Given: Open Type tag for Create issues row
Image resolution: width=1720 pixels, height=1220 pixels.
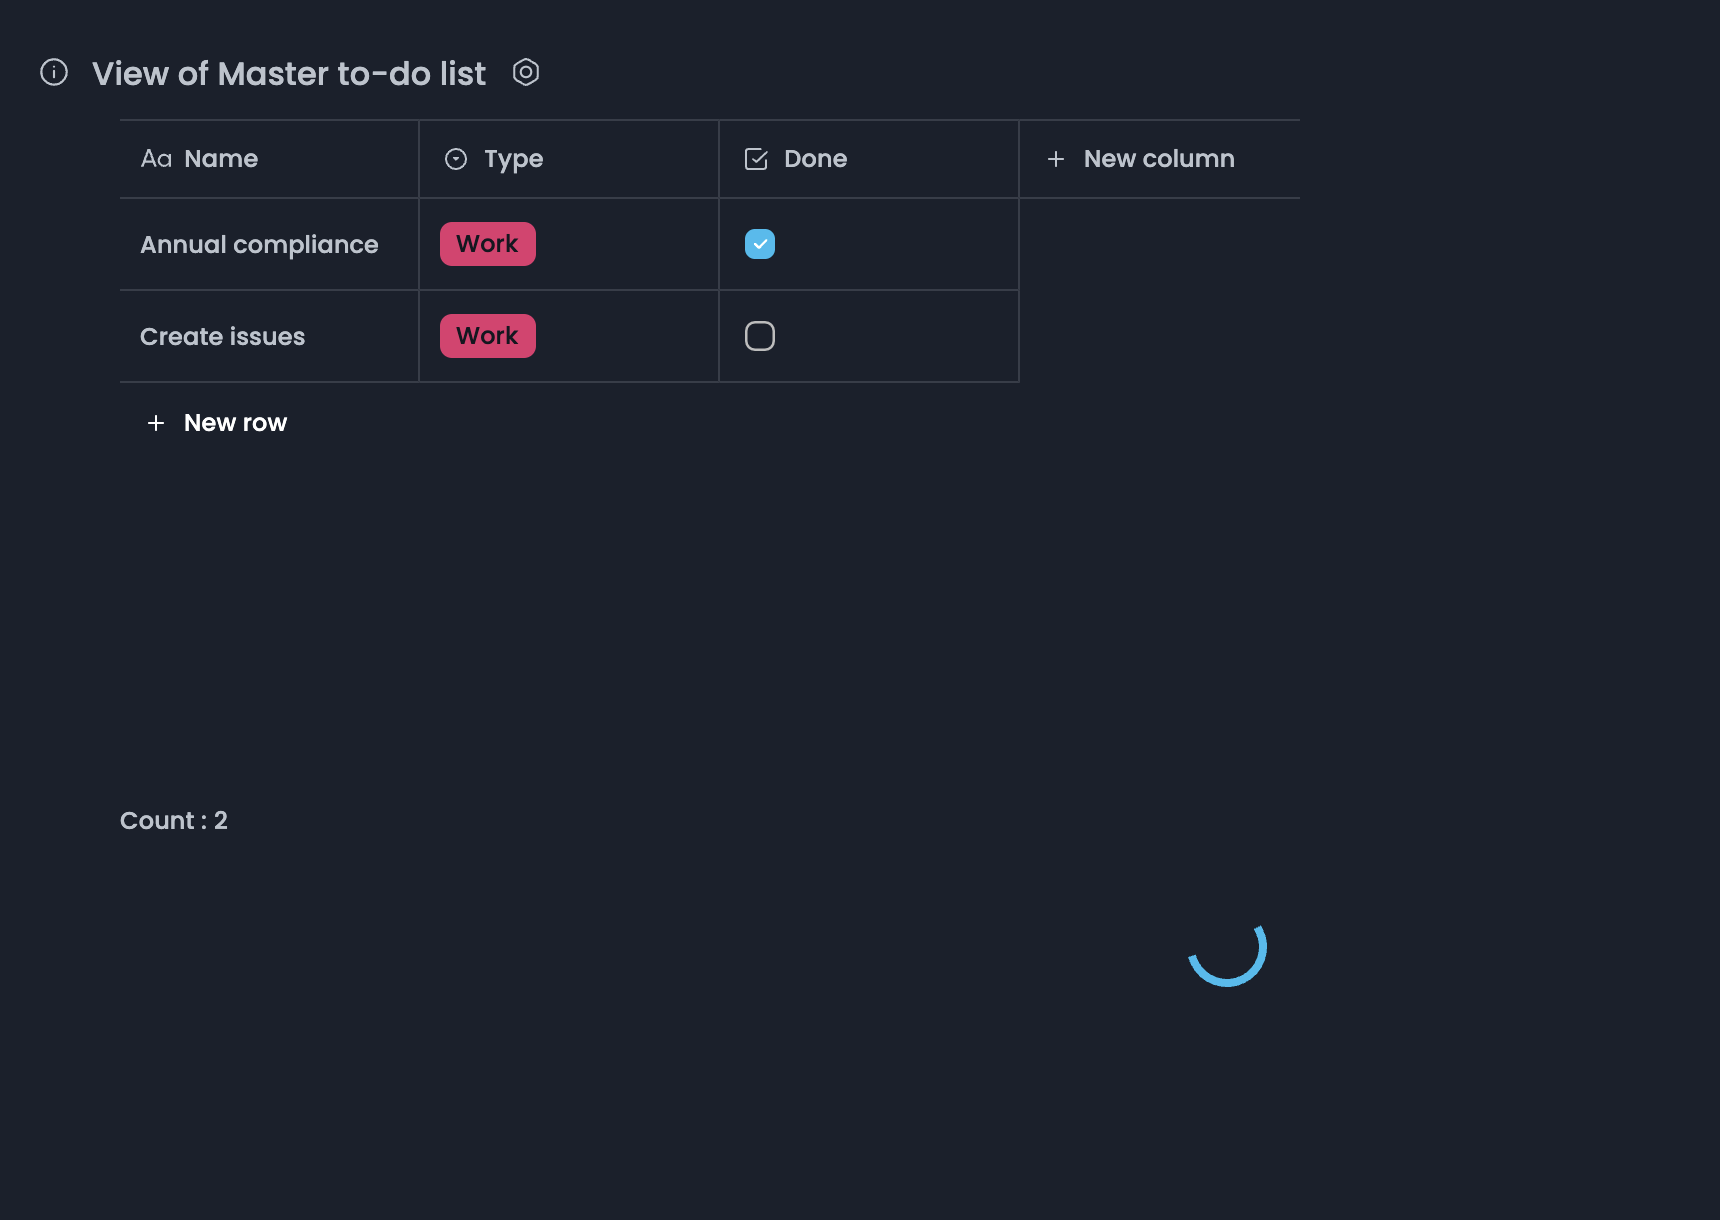Looking at the screenshot, I should pos(488,336).
